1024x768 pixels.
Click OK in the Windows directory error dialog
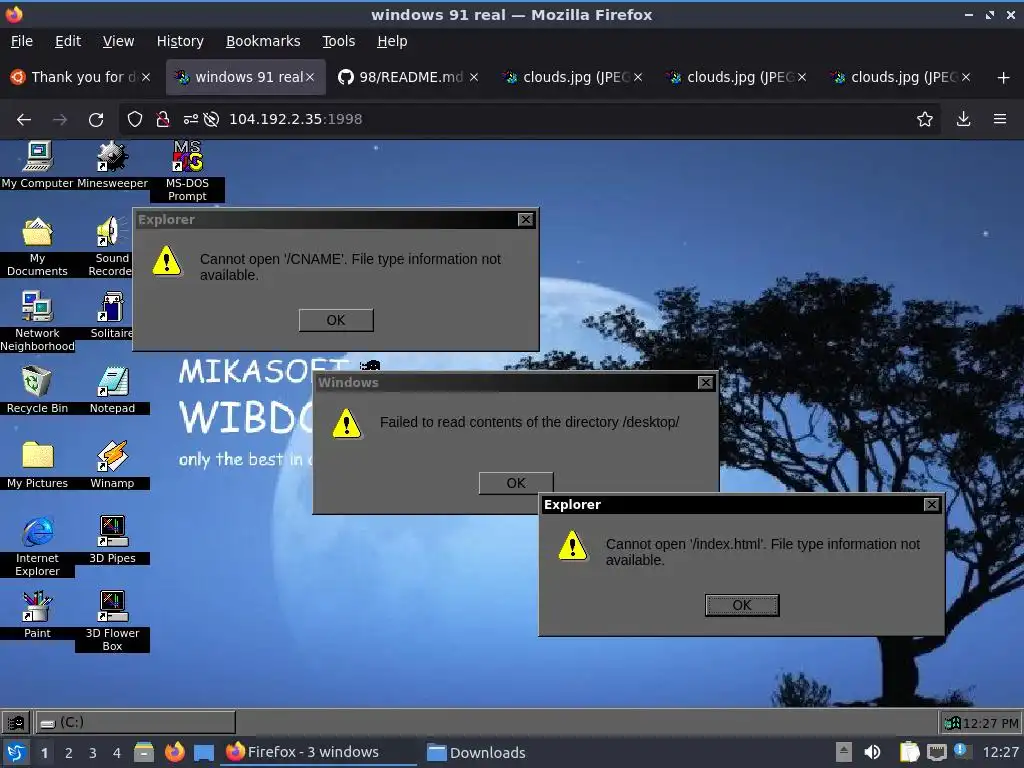[x=515, y=483]
